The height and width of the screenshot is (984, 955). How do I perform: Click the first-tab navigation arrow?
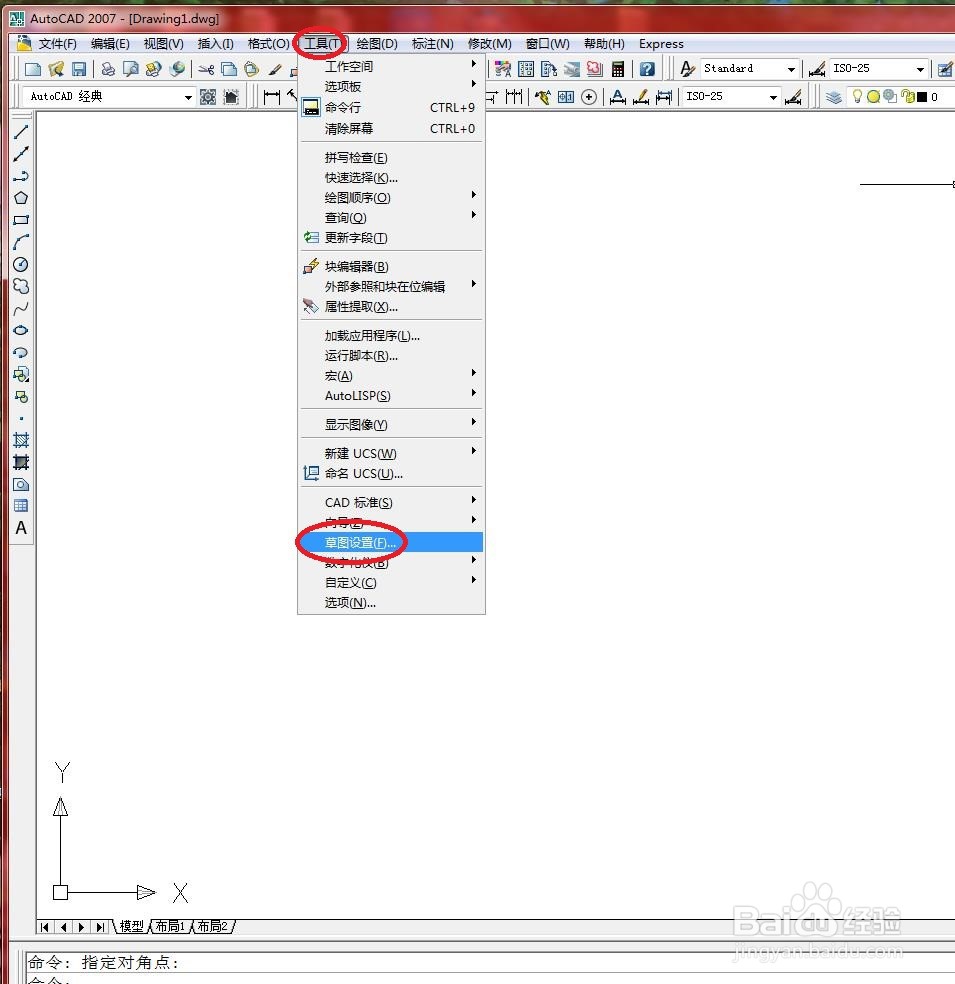point(45,927)
